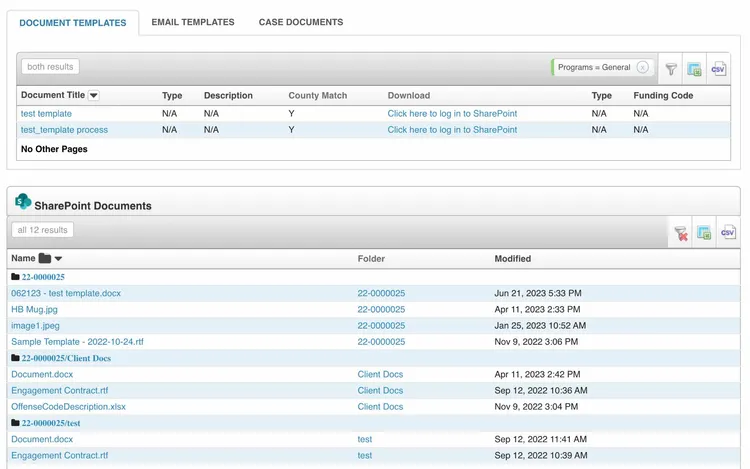Click SharePoint login link for test template row
750x469 pixels.
click(452, 114)
